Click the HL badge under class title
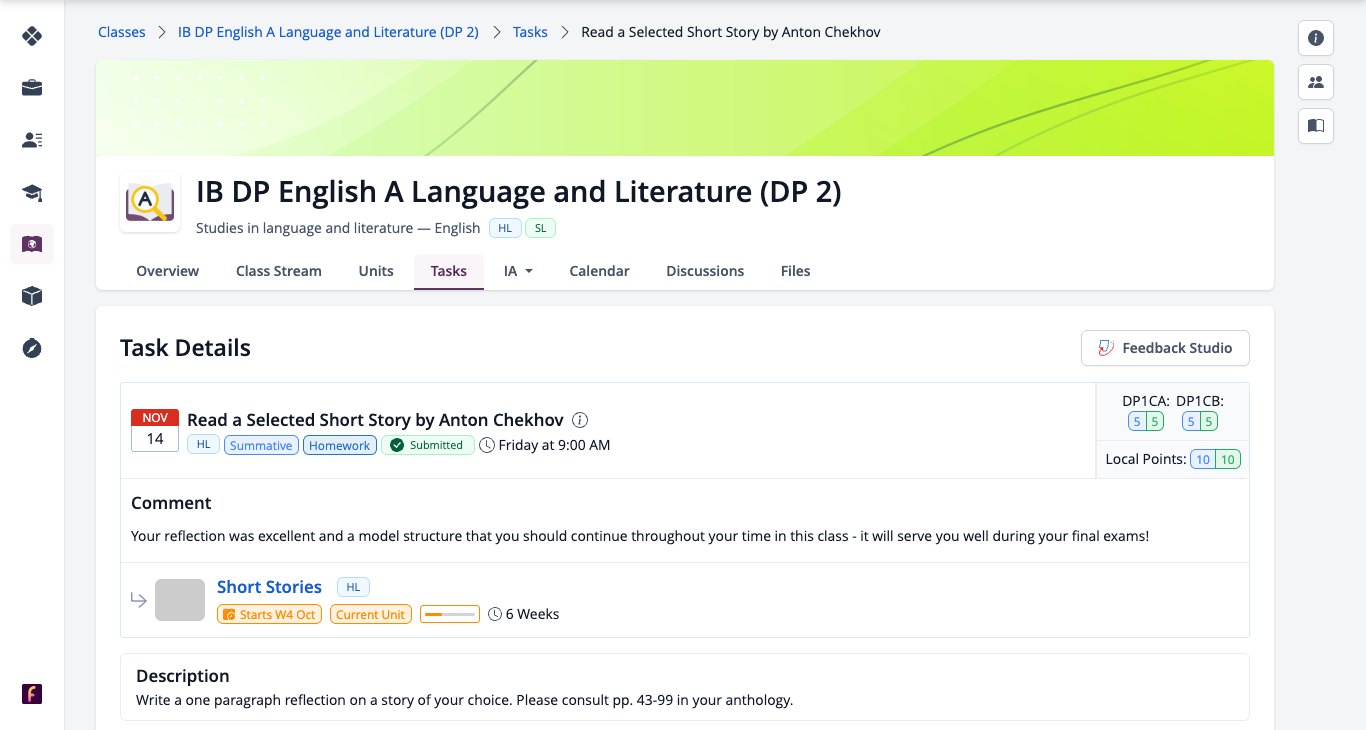The width and height of the screenshot is (1366, 730). 505,228
